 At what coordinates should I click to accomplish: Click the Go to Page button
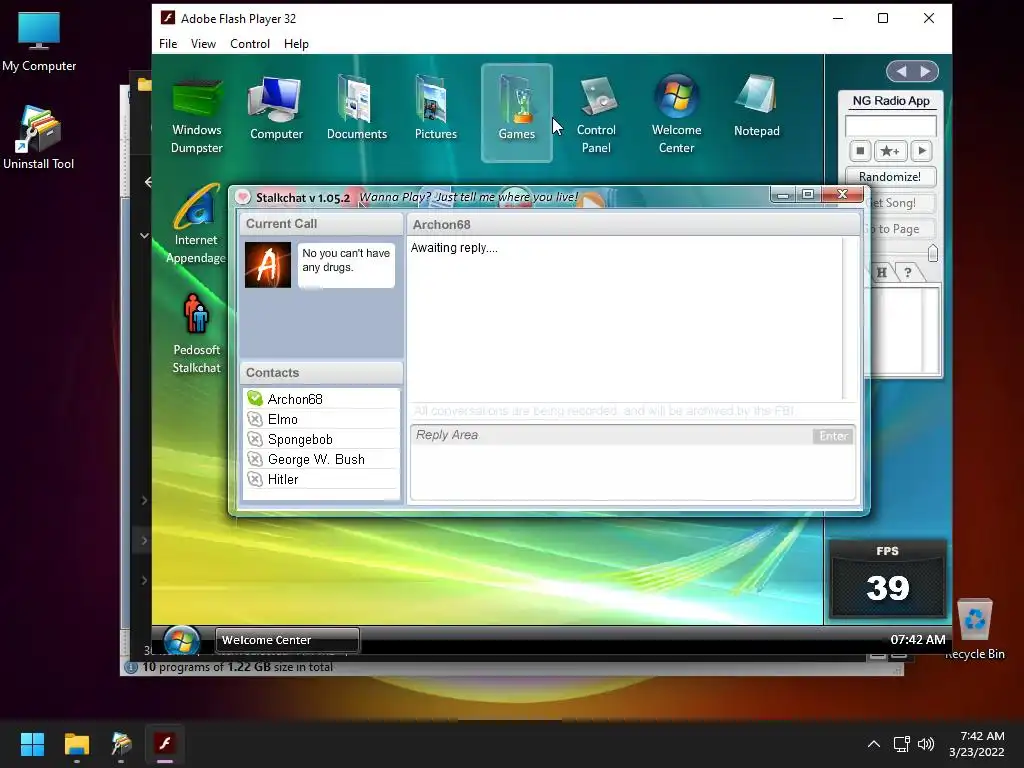tap(899, 229)
